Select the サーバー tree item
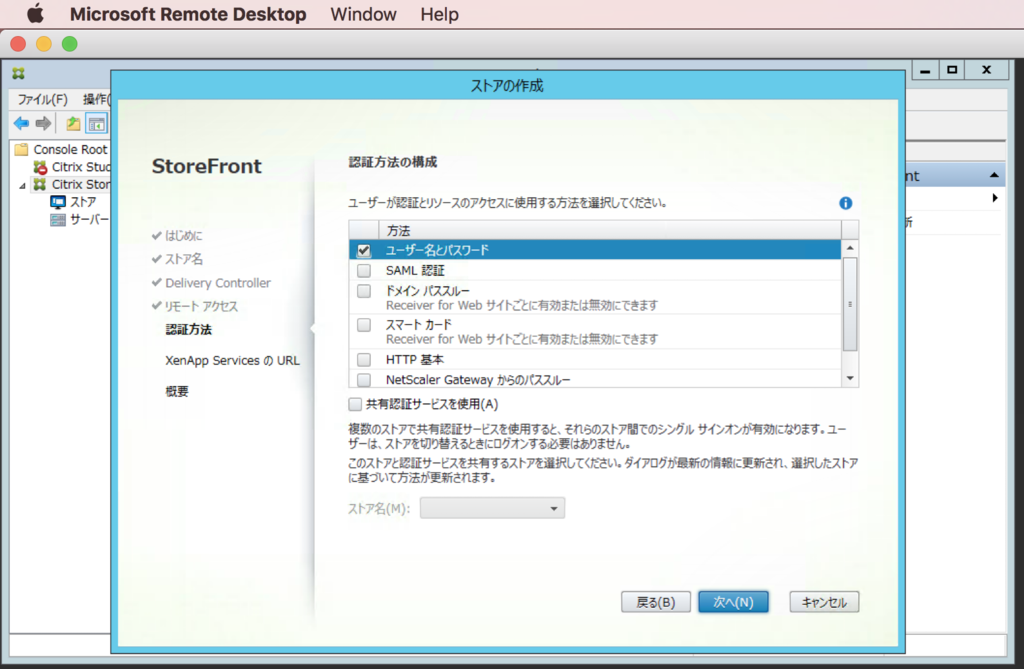Viewport: 1024px width, 669px height. [x=80, y=220]
